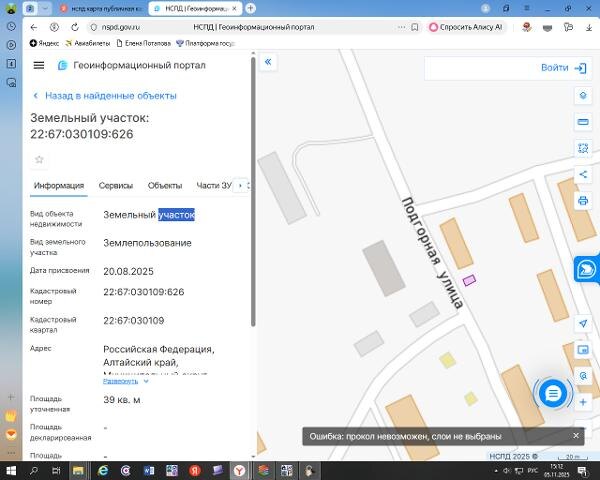Click the info panel vertical scrollbar
The height and width of the screenshot is (480, 600).
(x=253, y=191)
